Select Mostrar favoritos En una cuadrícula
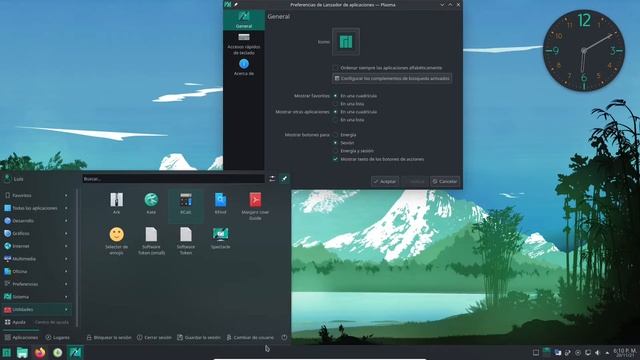640x360 pixels. point(355,96)
